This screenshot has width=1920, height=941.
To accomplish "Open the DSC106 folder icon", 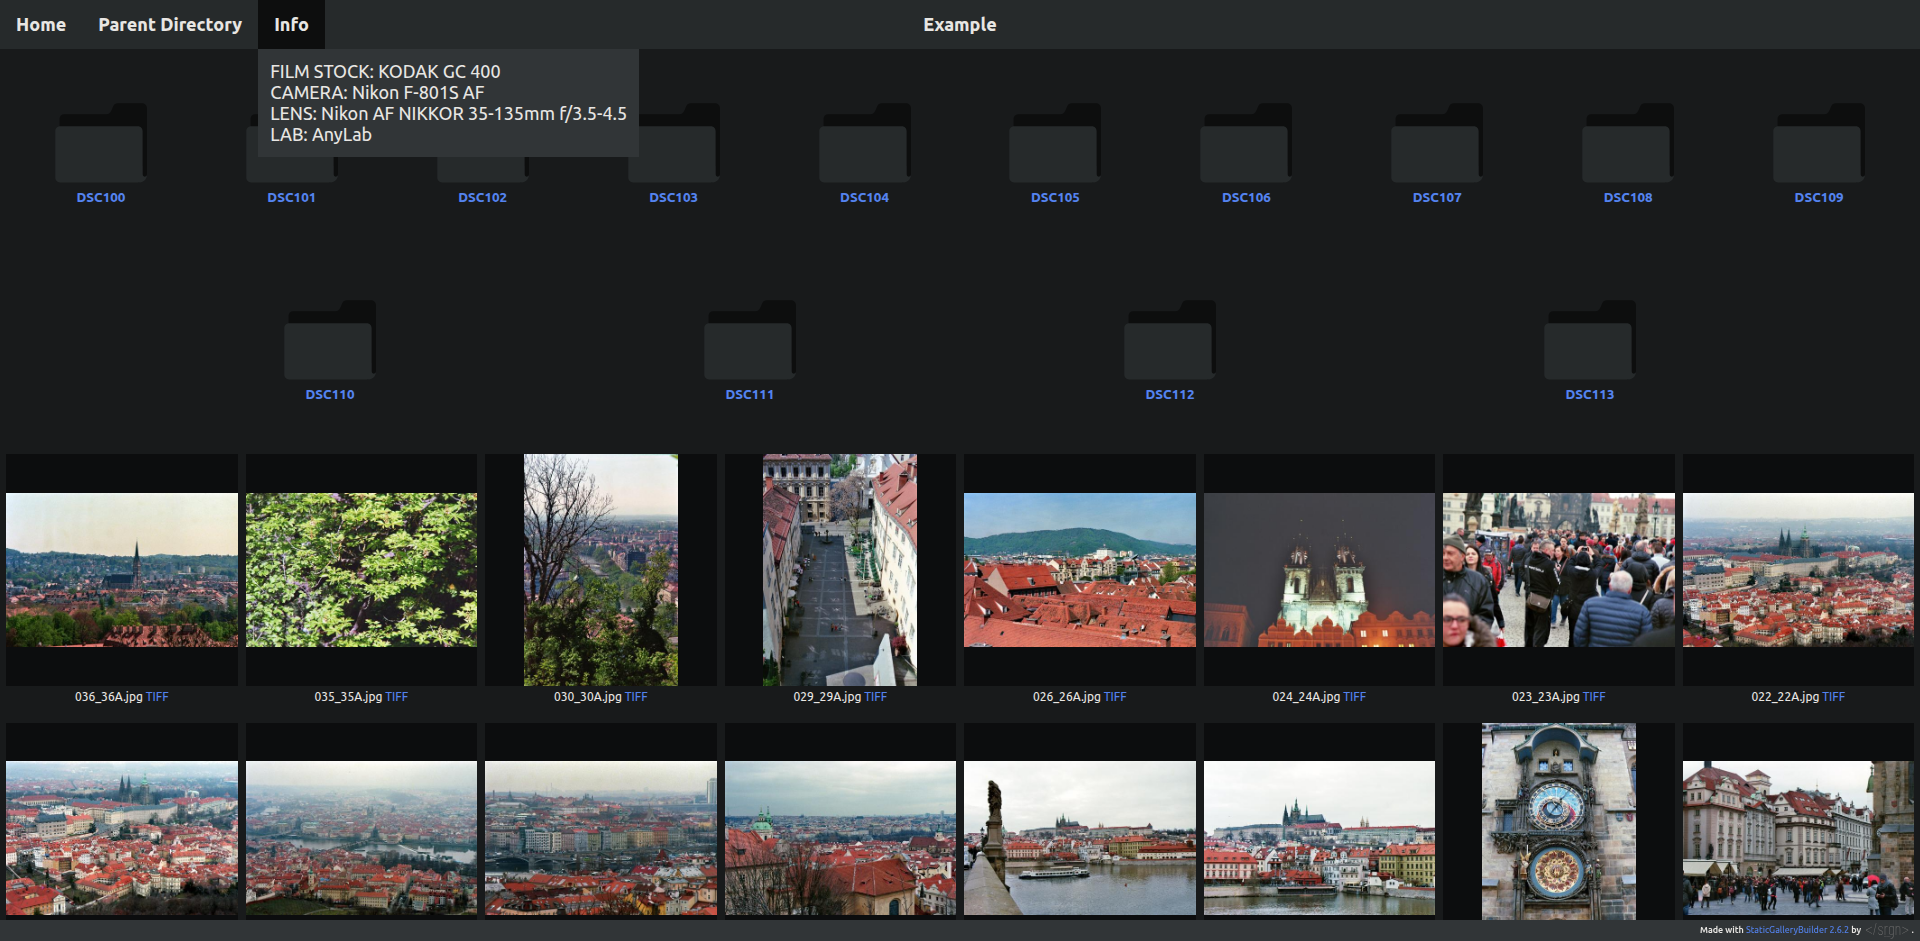I will 1246,143.
